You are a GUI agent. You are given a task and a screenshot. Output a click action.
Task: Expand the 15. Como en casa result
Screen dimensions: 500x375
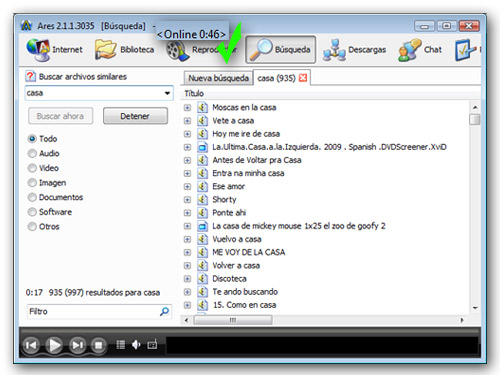point(187,305)
